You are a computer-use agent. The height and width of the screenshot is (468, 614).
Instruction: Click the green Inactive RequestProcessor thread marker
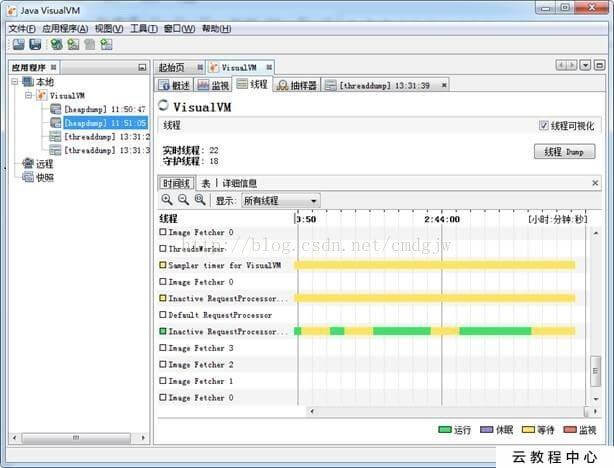pyautogui.click(x=163, y=331)
